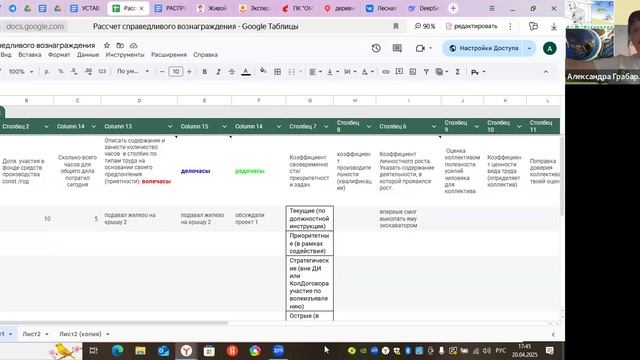Click the font size field showing 10

[176, 72]
